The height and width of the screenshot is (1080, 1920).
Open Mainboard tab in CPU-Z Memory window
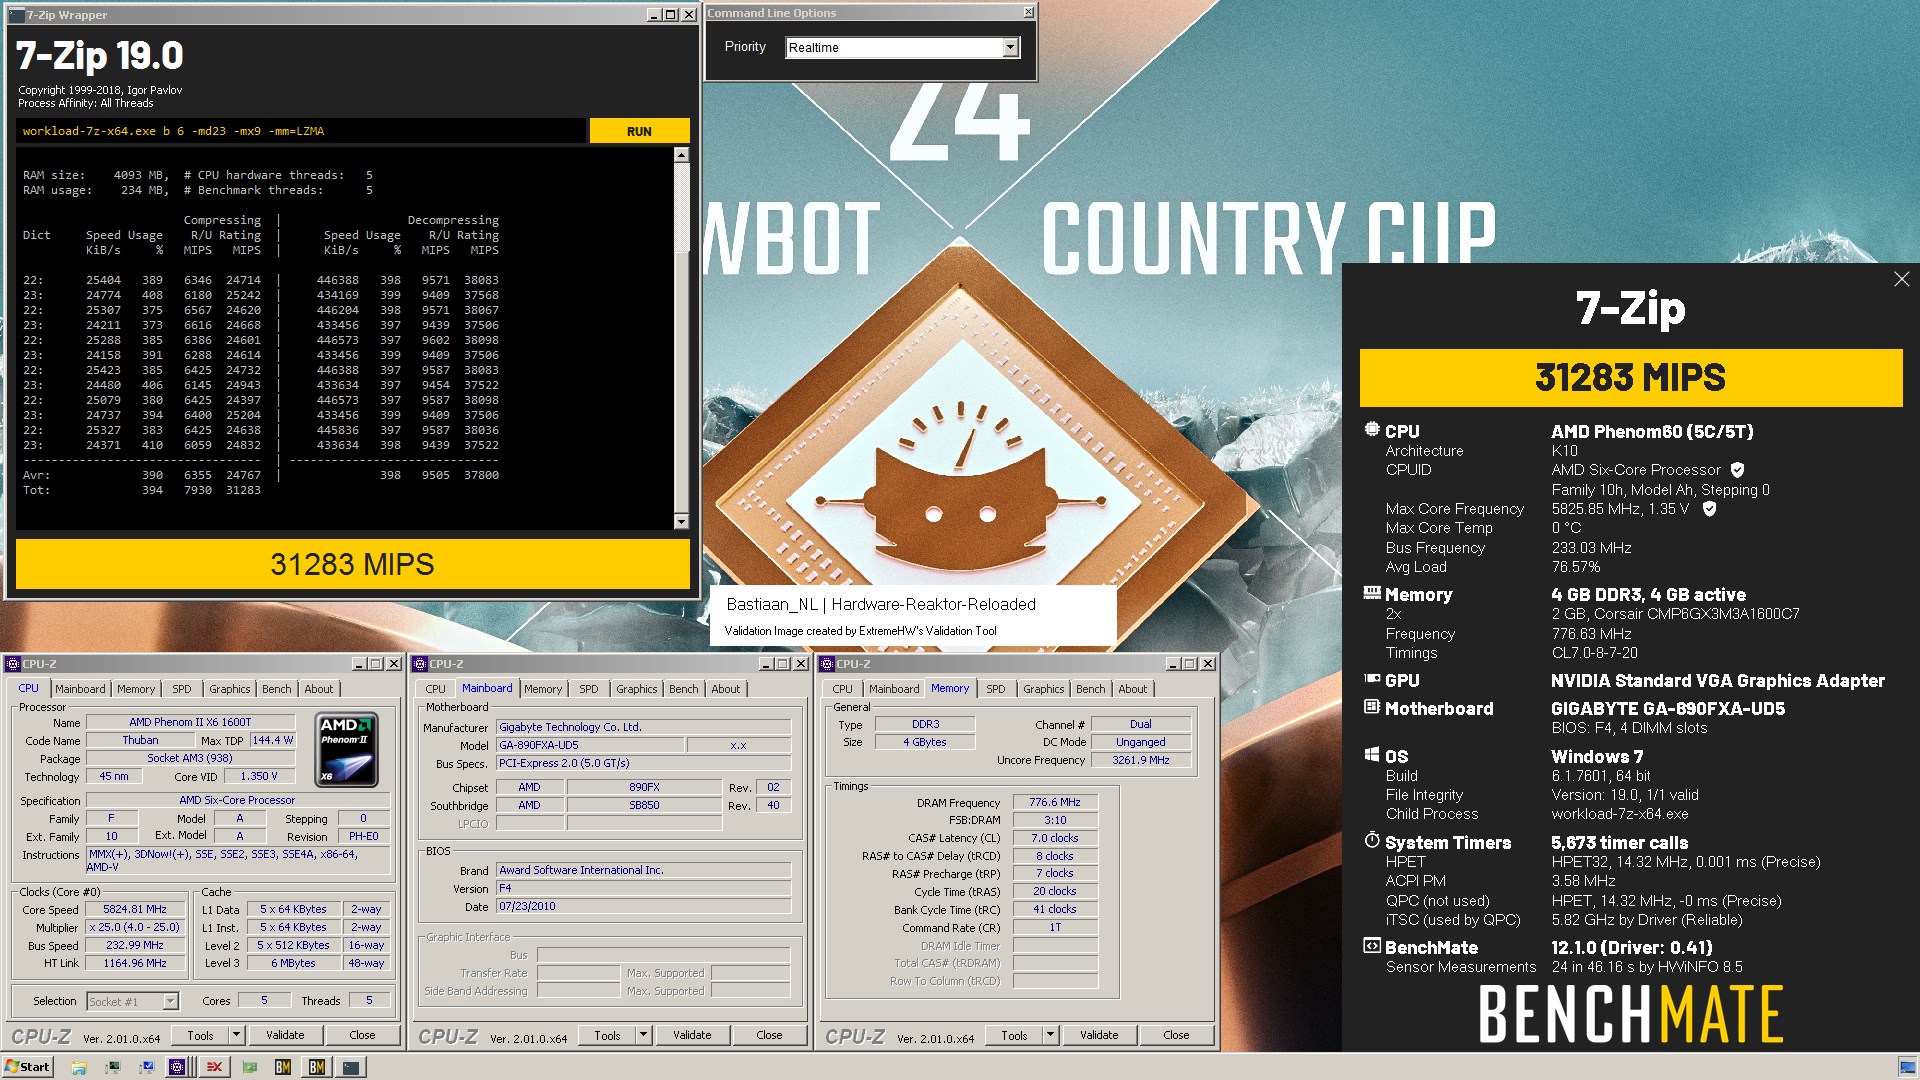click(894, 689)
